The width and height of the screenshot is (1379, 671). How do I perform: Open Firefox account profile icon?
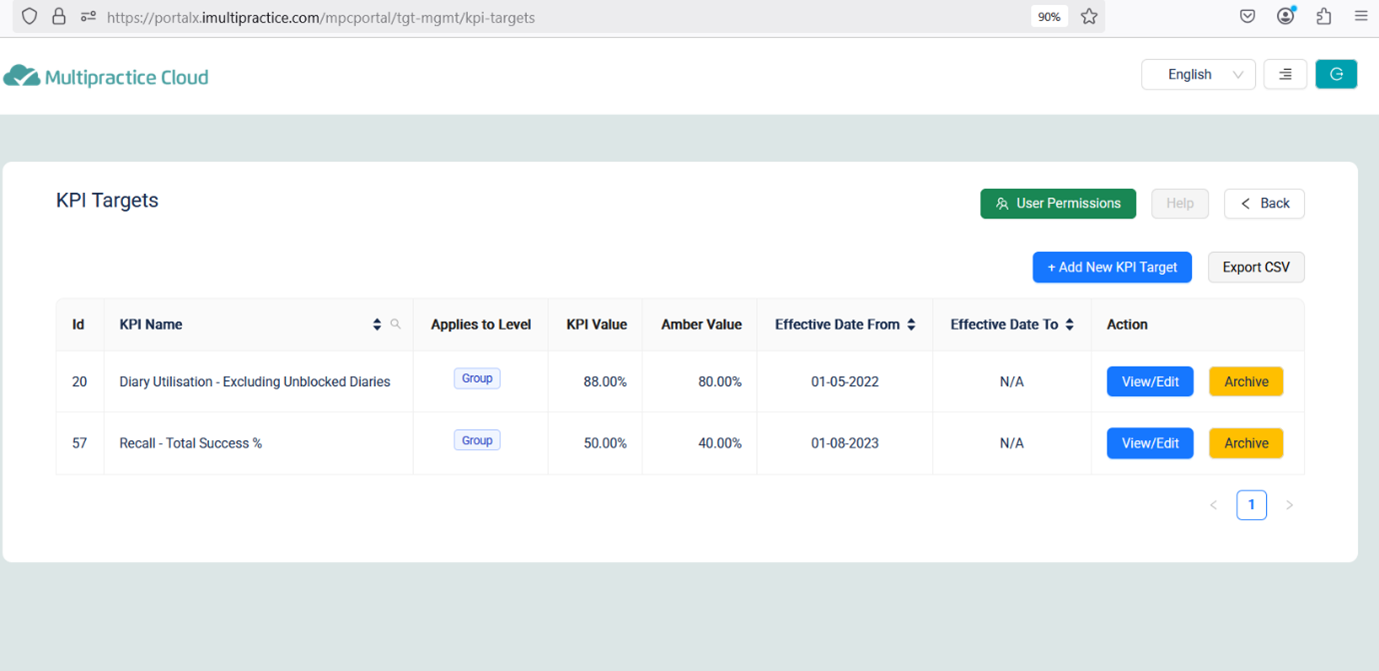[1286, 15]
